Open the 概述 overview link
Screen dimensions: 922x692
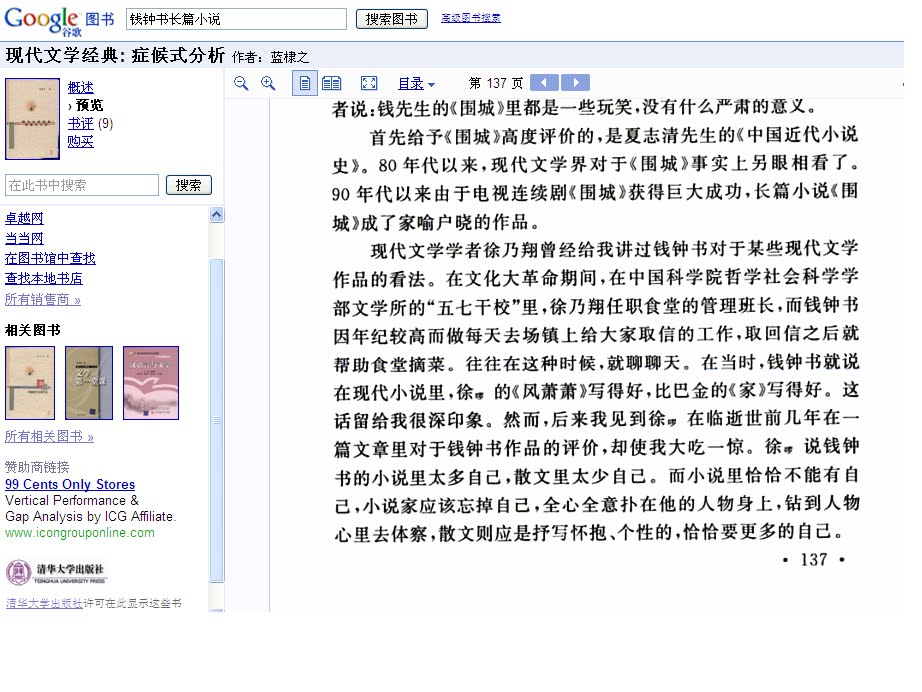pos(81,87)
